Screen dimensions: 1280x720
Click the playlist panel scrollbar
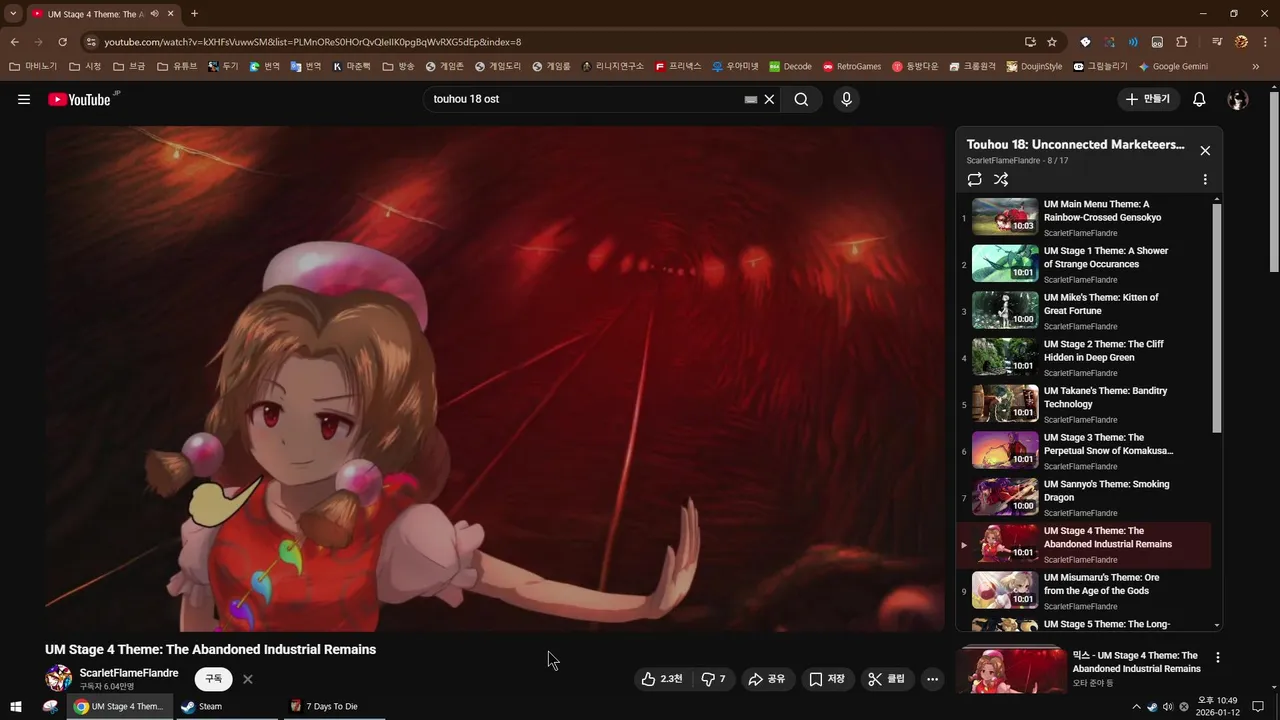click(1217, 318)
